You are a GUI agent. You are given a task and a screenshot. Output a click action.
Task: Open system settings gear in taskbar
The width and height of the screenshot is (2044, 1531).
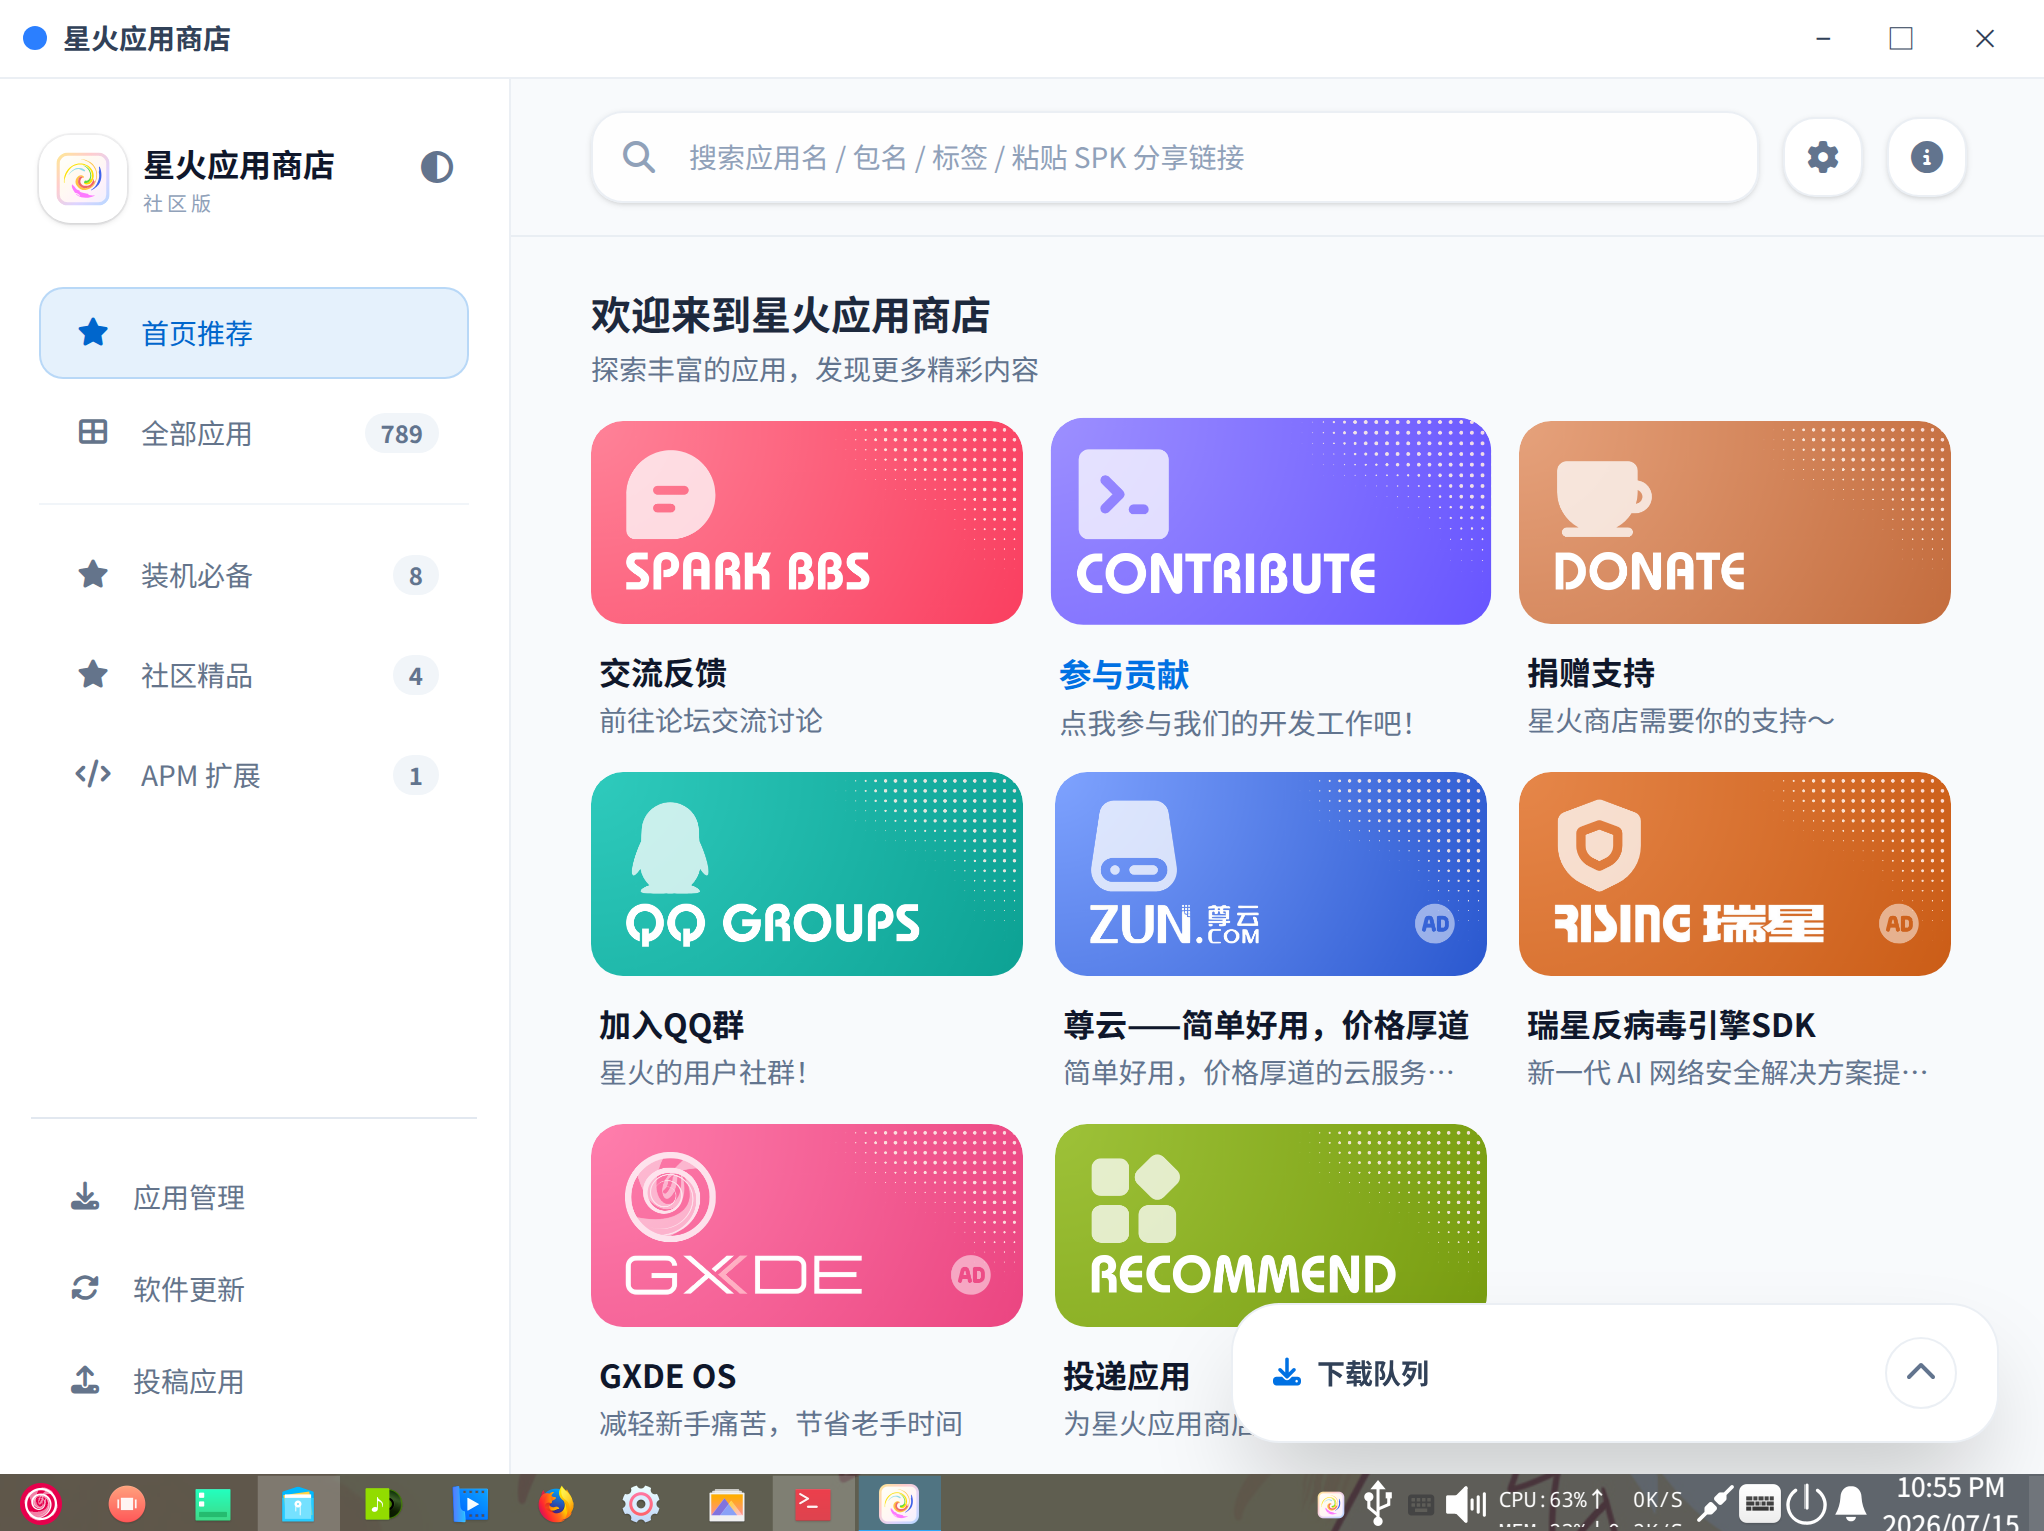pyautogui.click(x=641, y=1503)
